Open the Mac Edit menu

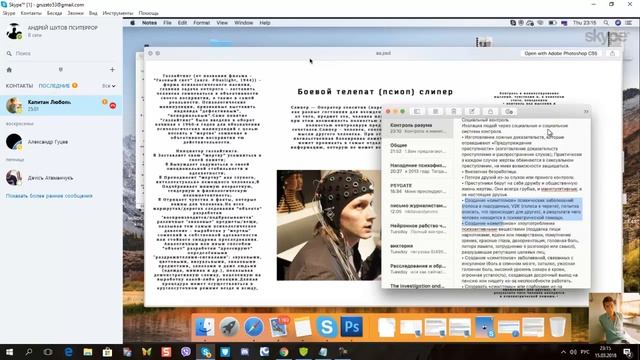coord(182,23)
